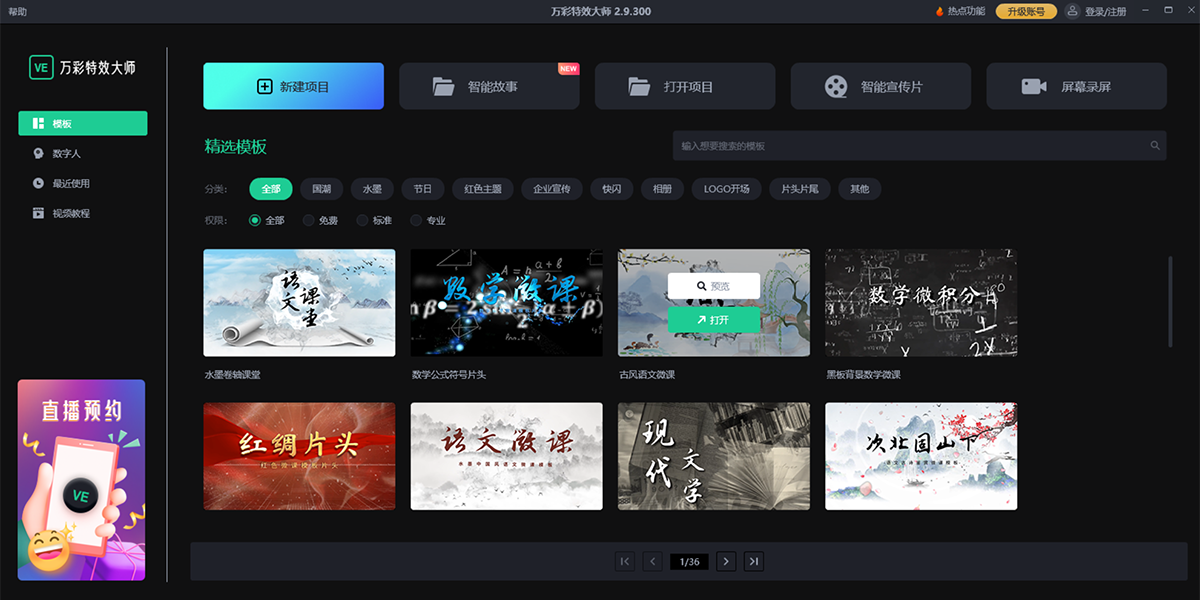Open 视频教程 in the sidebar

[x=66, y=212]
